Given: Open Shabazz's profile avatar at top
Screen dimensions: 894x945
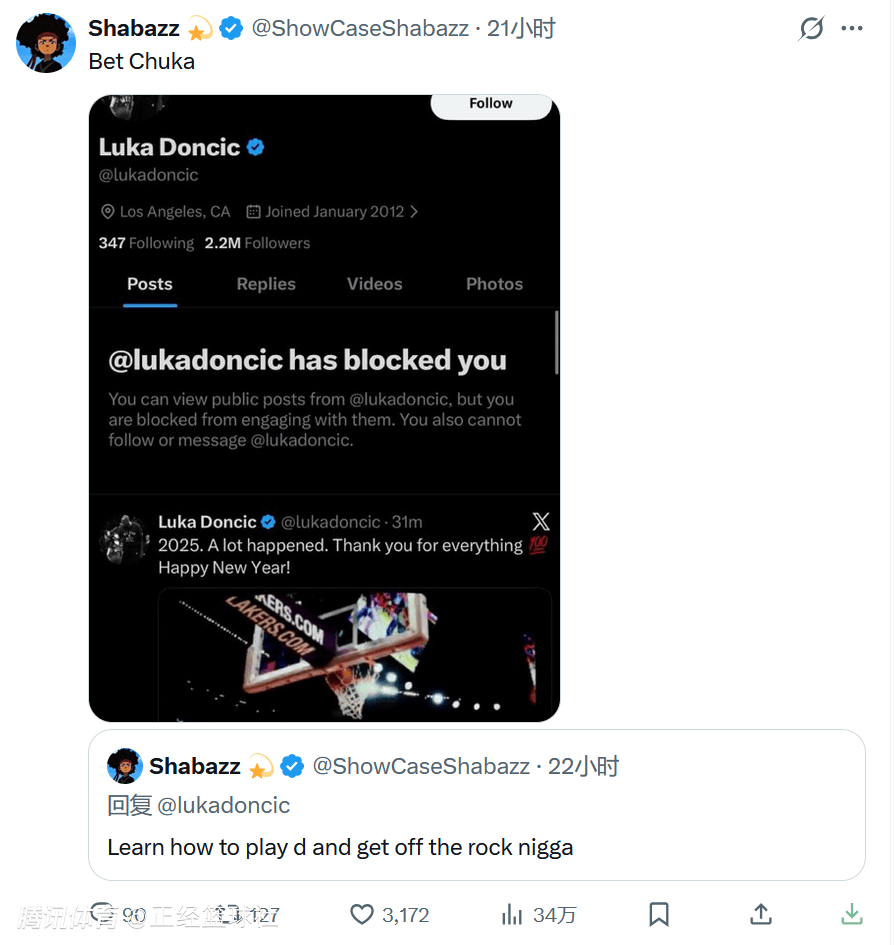Looking at the screenshot, I should [x=46, y=43].
